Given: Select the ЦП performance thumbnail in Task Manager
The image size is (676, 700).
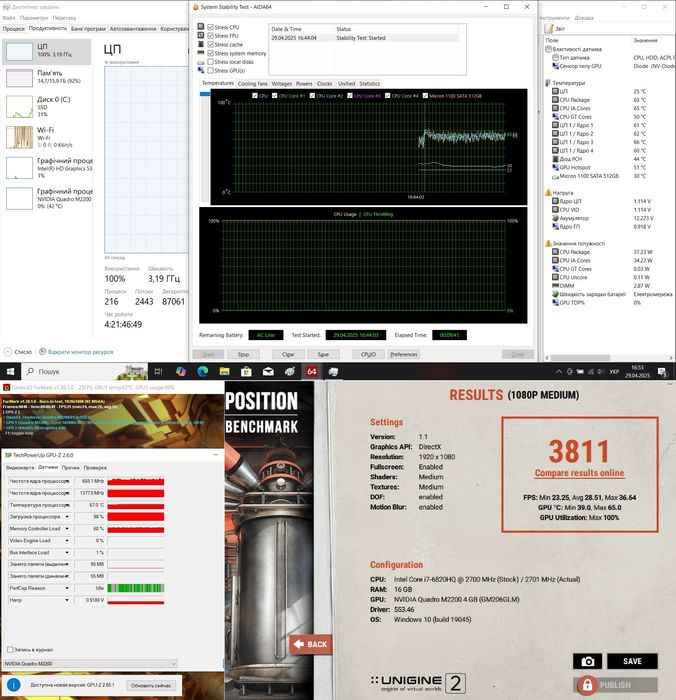Looking at the screenshot, I should (x=19, y=51).
